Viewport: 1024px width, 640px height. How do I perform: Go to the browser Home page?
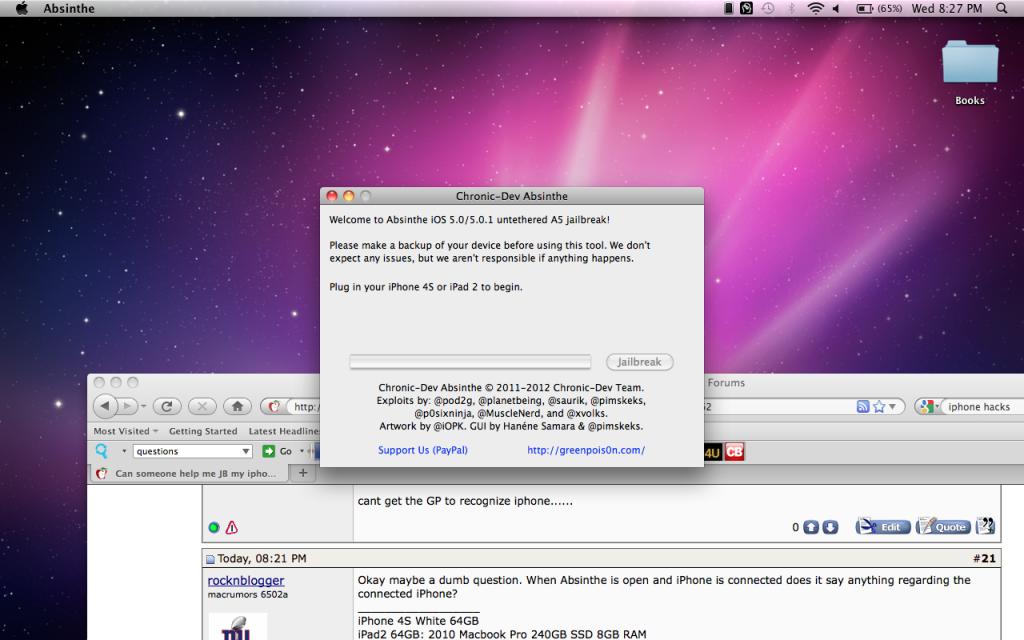[238, 406]
